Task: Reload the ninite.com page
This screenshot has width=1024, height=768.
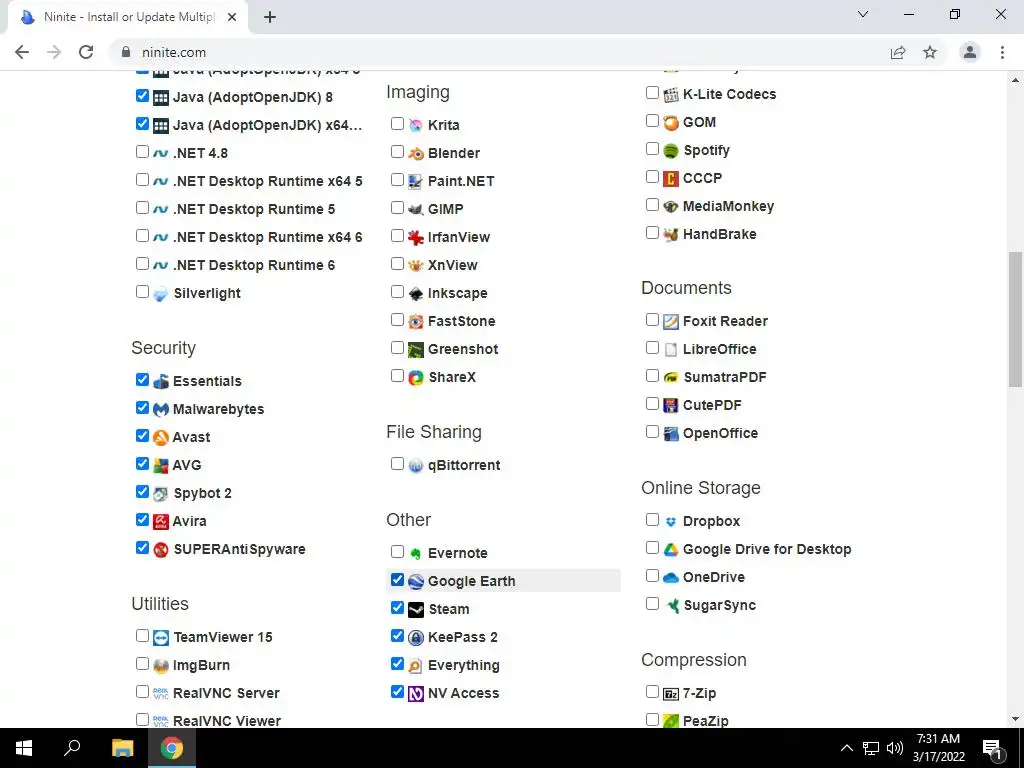Action: [86, 52]
